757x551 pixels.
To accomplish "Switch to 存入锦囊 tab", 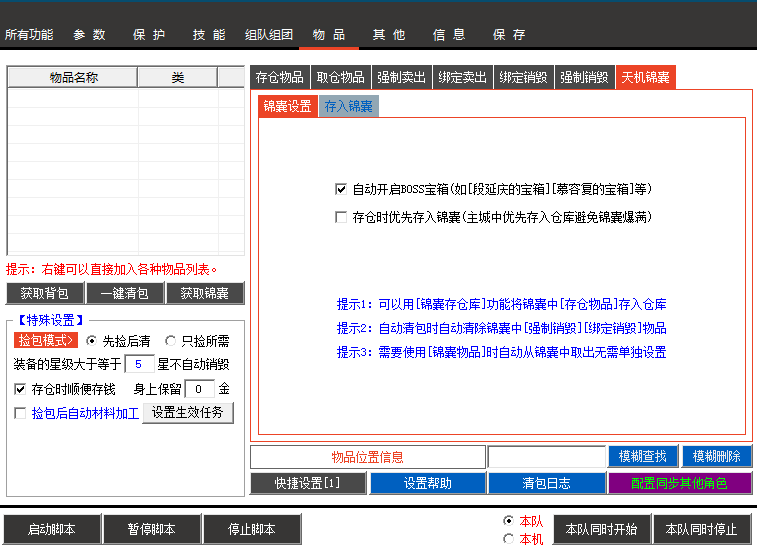I will pos(349,106).
